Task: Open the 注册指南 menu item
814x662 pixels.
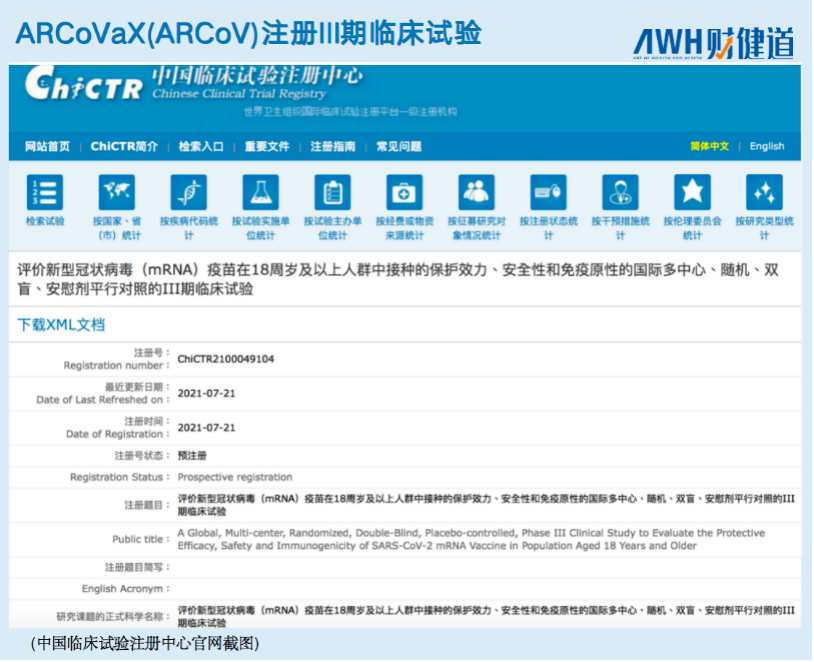Action: pyautogui.click(x=333, y=146)
